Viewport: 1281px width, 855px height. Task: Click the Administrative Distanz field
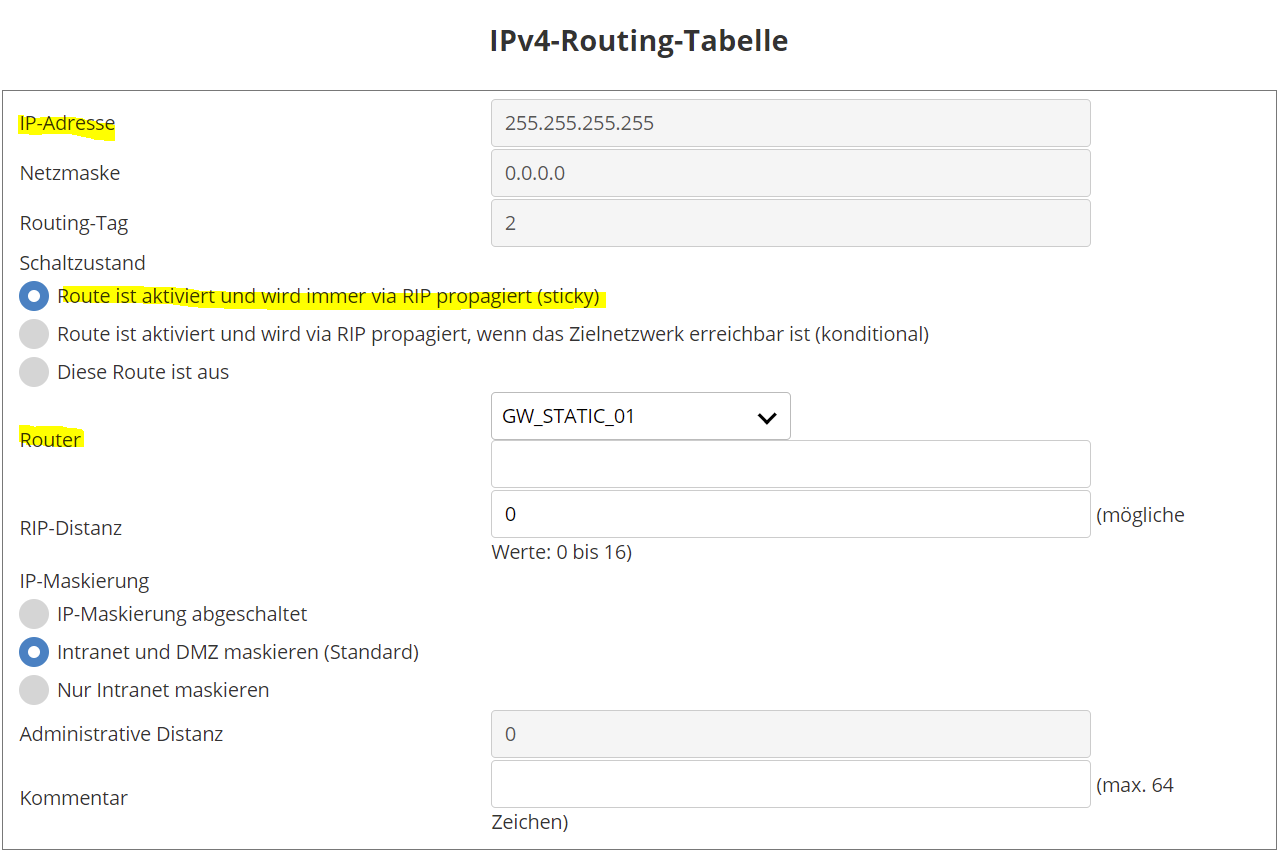[790, 734]
